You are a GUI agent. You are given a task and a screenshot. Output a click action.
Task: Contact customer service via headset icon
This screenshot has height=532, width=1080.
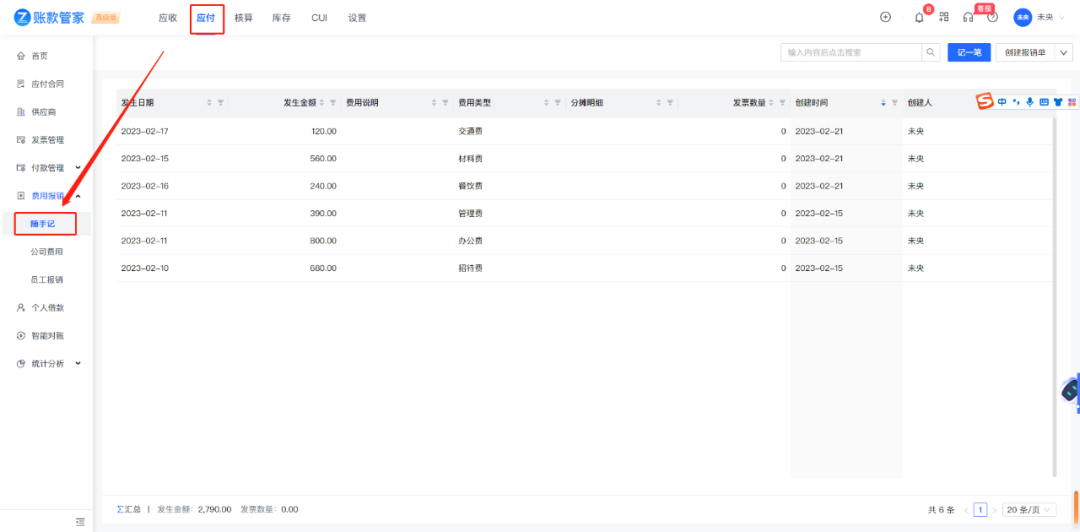(x=968, y=18)
